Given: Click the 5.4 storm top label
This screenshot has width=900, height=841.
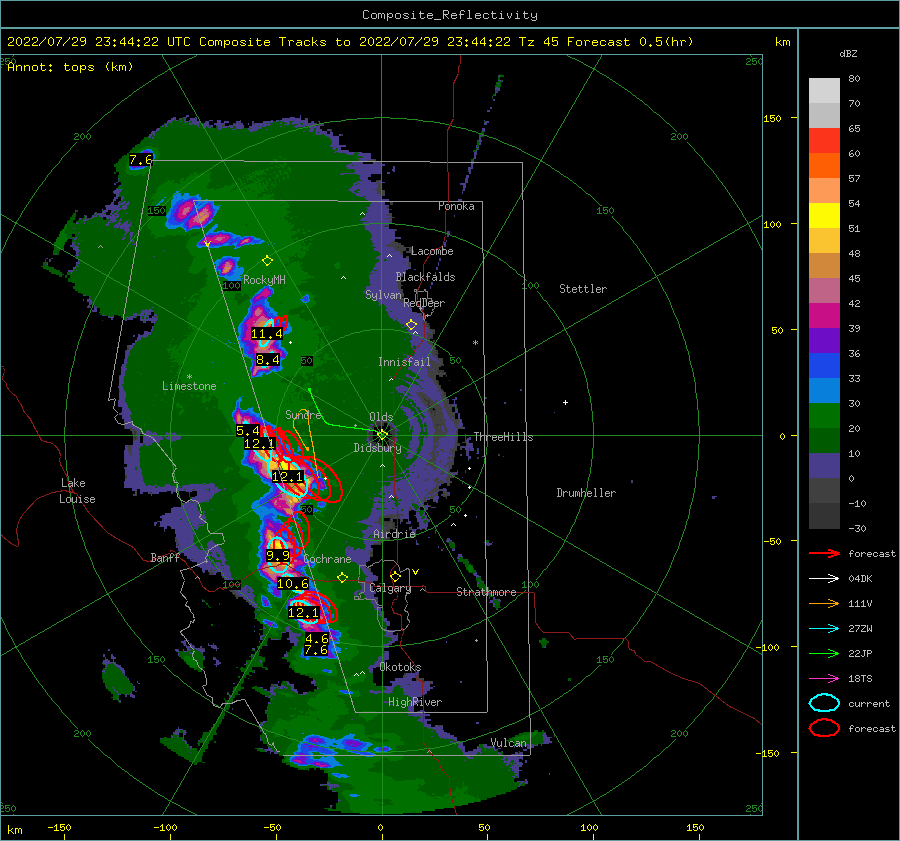Looking at the screenshot, I should tap(248, 431).
